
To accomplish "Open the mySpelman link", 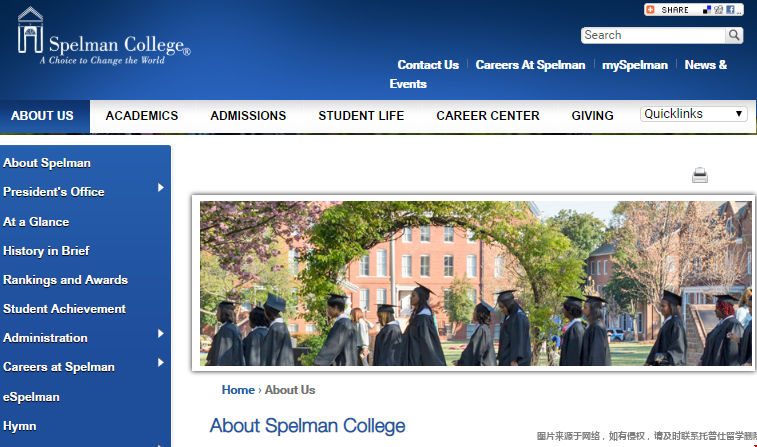I will click(635, 65).
